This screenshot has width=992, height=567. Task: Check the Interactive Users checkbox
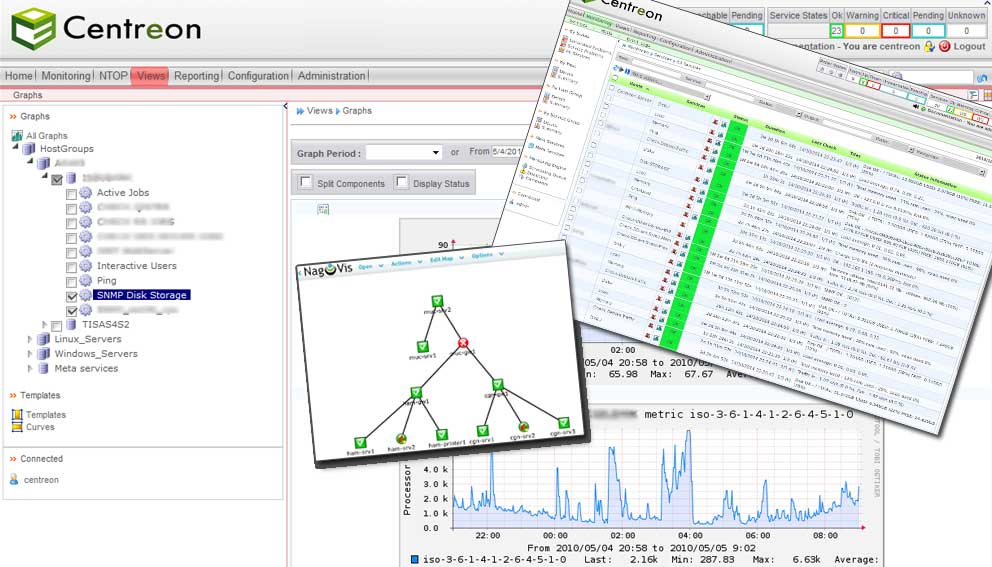tap(71, 267)
